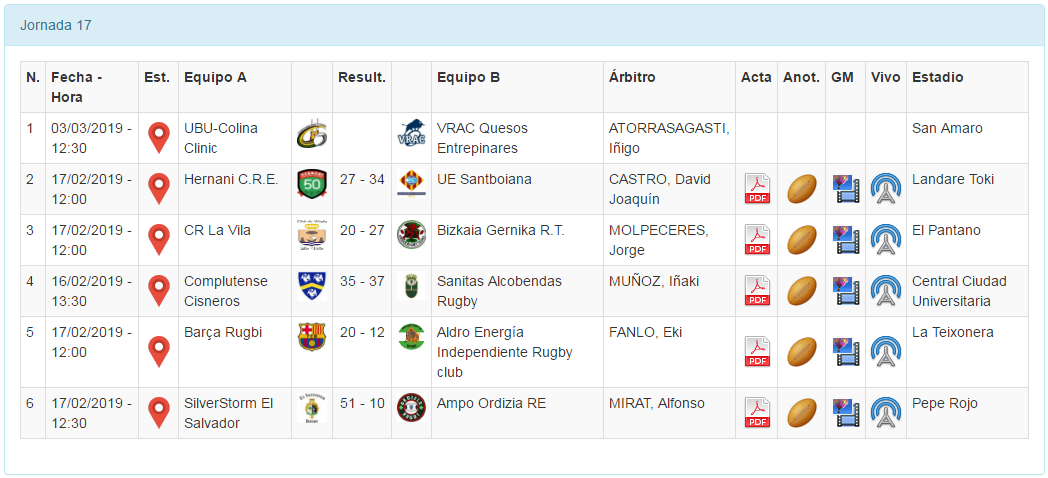Open PDF acta for SilverStorm El Salvador match
This screenshot has width=1048, height=478.
pyautogui.click(x=757, y=413)
